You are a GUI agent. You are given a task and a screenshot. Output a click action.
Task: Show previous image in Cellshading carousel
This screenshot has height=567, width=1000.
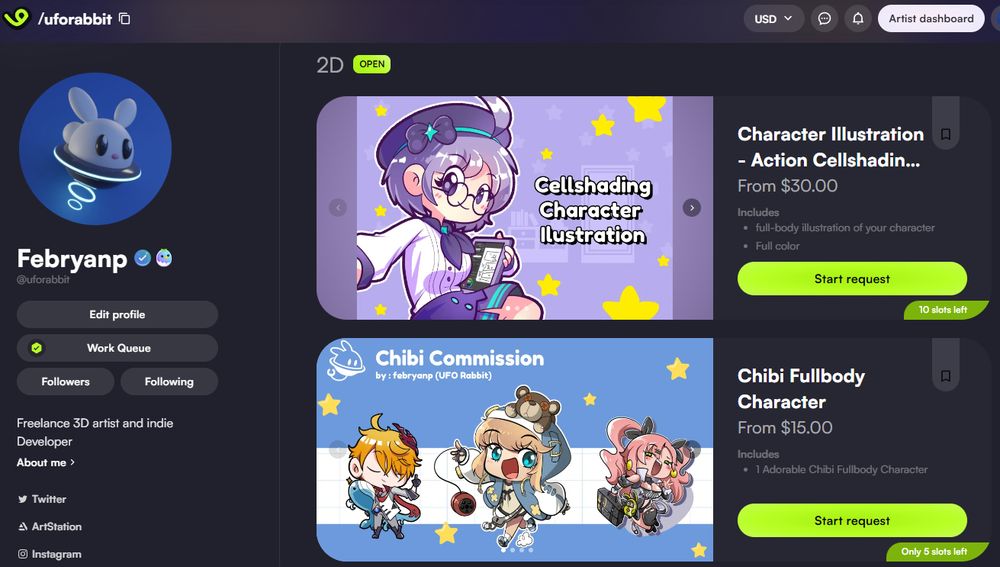(338, 207)
